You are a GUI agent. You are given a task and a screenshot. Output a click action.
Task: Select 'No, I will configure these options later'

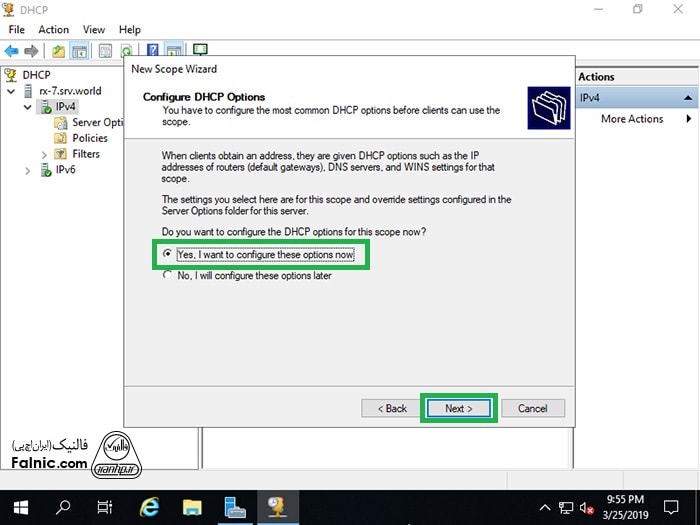point(167,276)
